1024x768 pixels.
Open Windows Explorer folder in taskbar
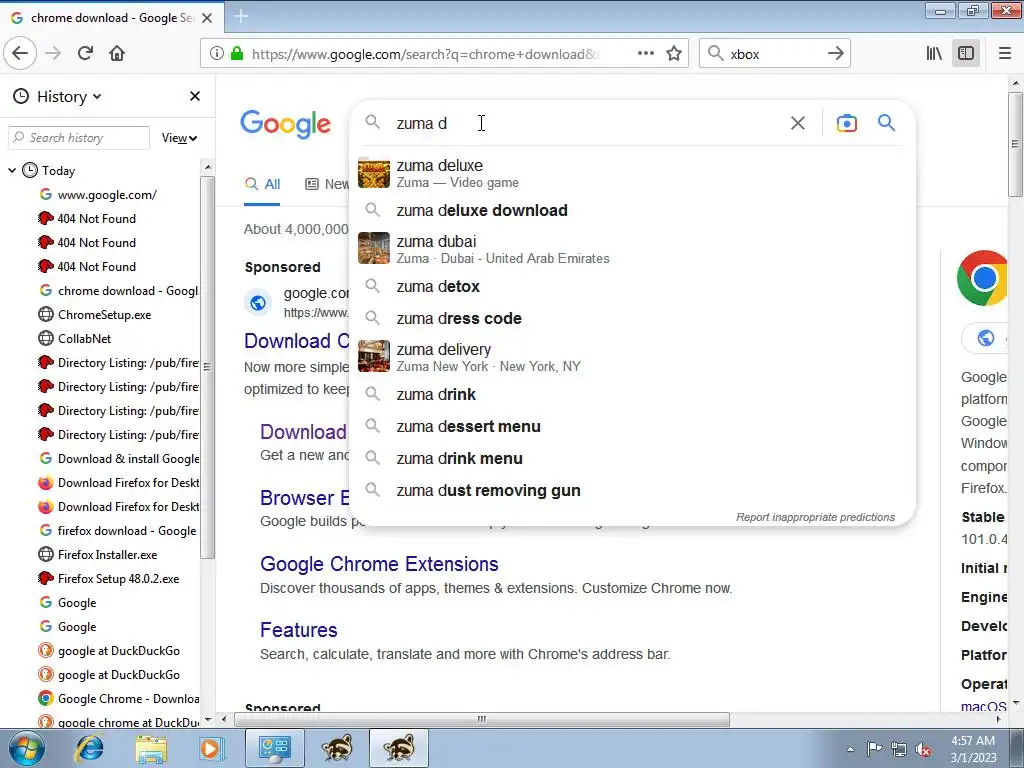coord(152,748)
